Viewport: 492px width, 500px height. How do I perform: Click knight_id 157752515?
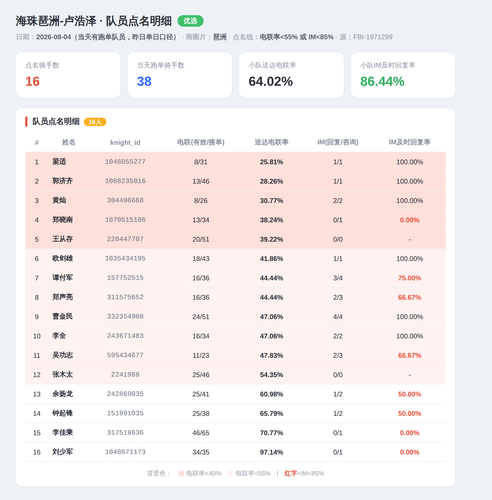tap(125, 278)
